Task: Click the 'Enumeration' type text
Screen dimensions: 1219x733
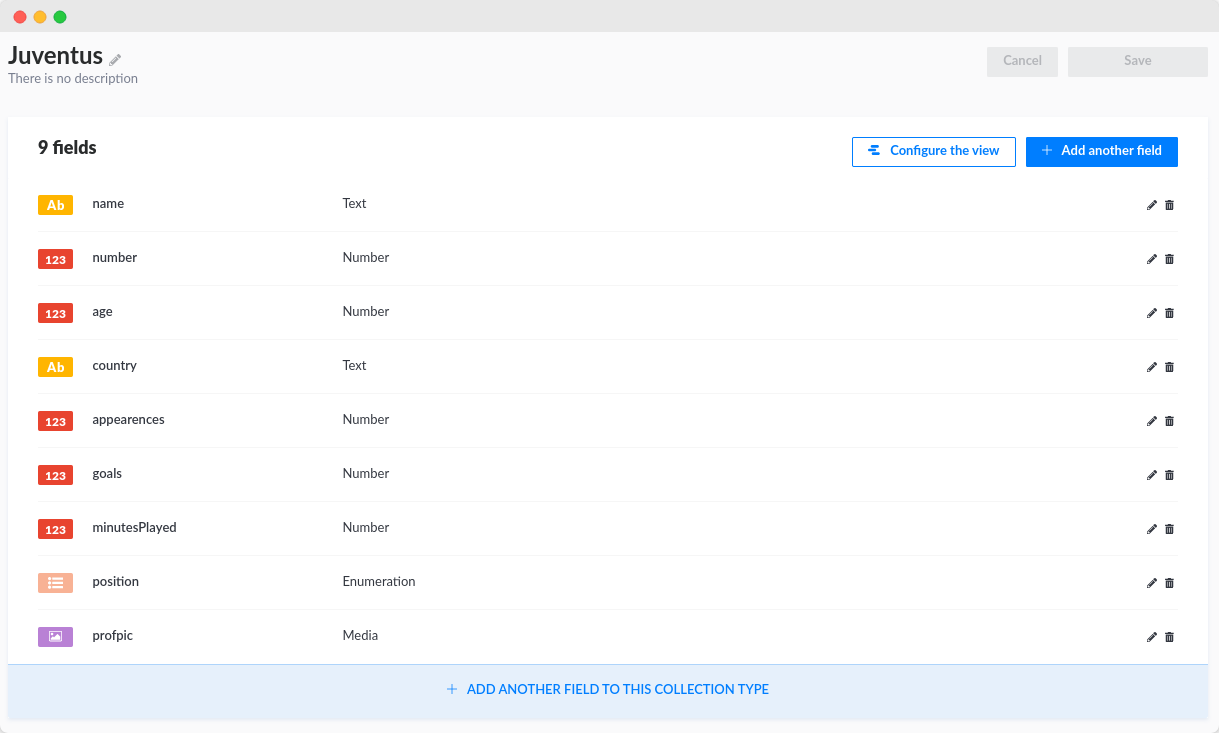Action: coord(379,582)
